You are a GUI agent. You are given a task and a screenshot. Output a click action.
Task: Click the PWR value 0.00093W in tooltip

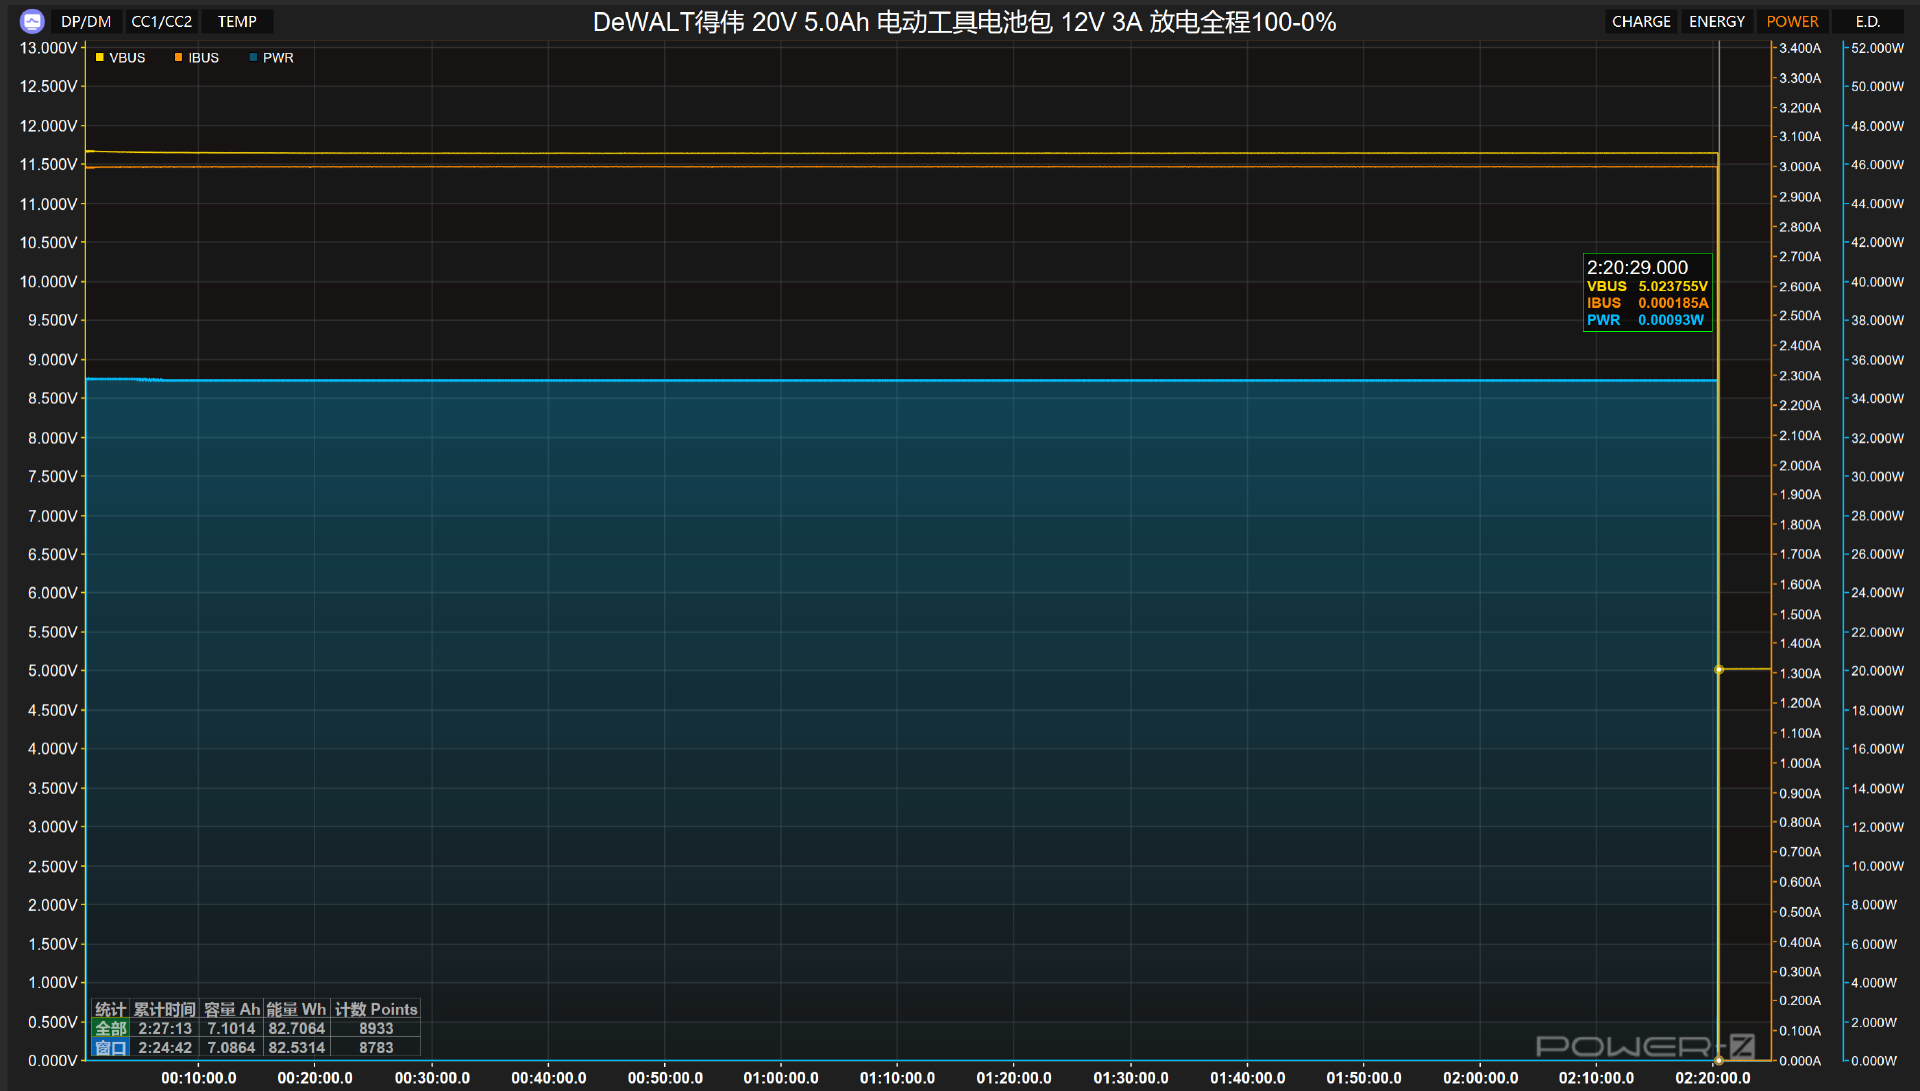click(x=1671, y=320)
